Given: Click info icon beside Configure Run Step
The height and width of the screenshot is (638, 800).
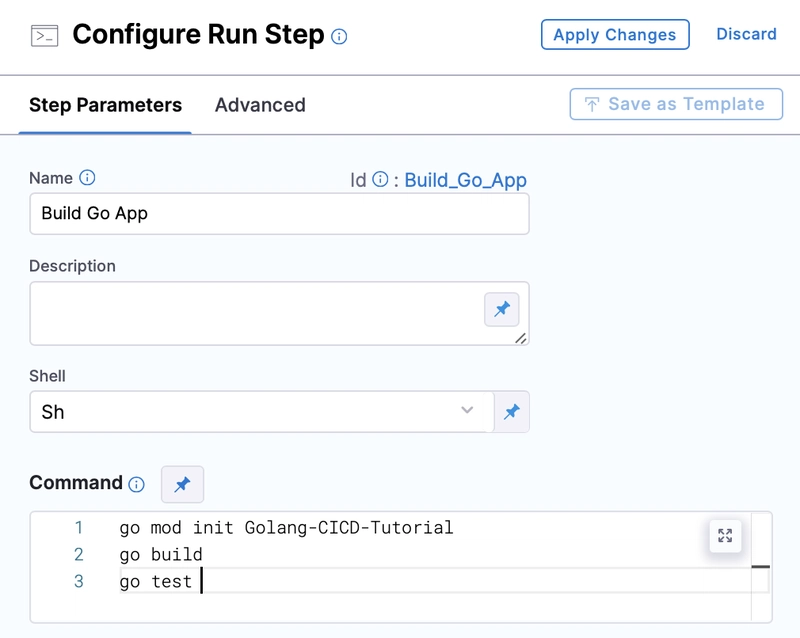Looking at the screenshot, I should pos(339,37).
